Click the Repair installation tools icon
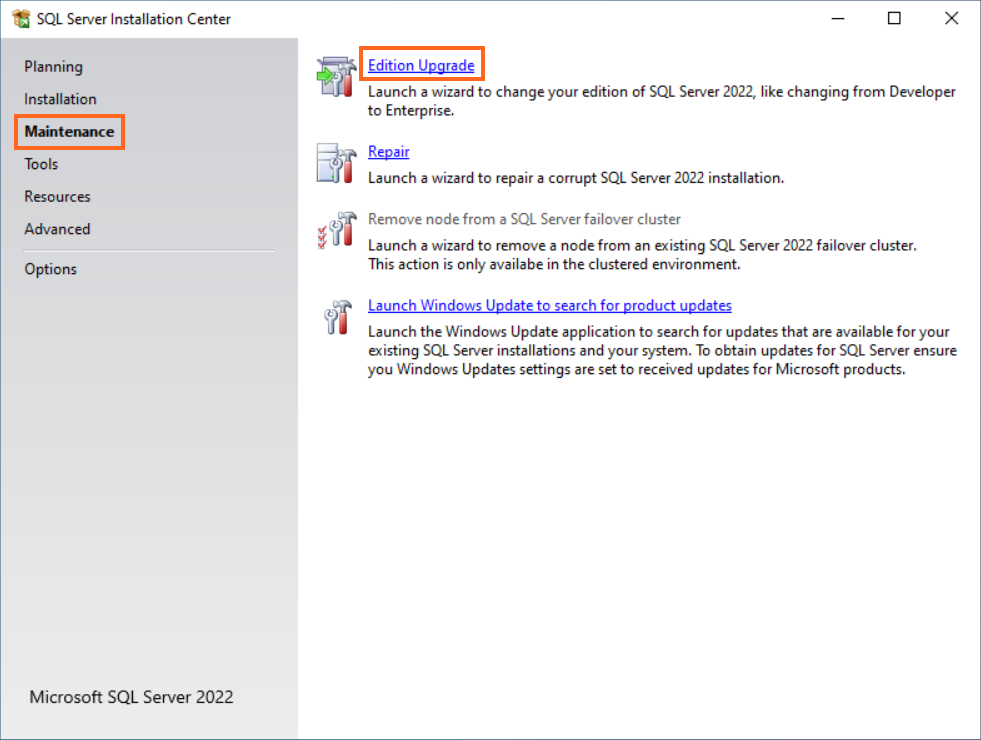The width and height of the screenshot is (981, 740). coord(337,163)
